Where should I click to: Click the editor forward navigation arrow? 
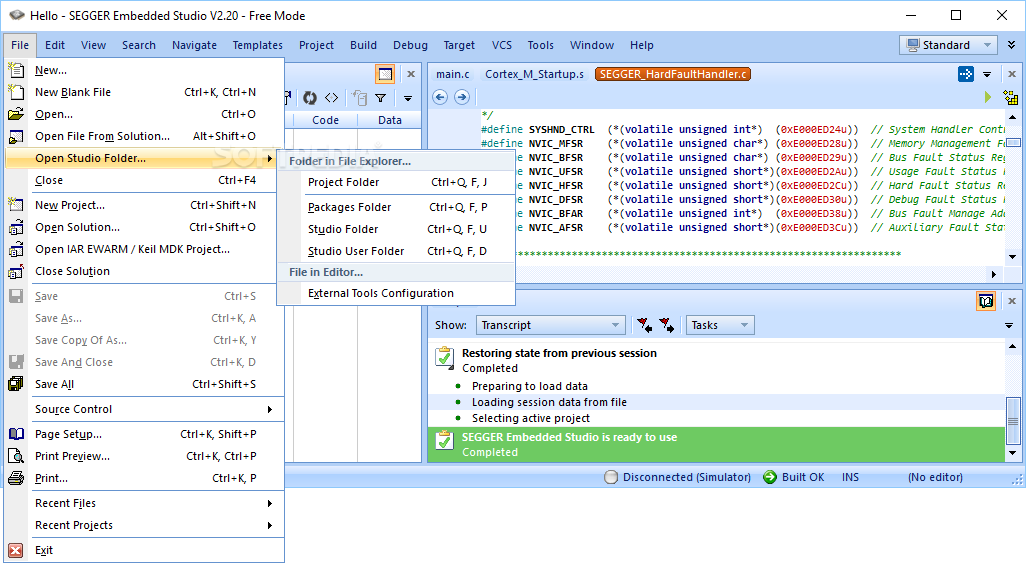click(x=462, y=98)
